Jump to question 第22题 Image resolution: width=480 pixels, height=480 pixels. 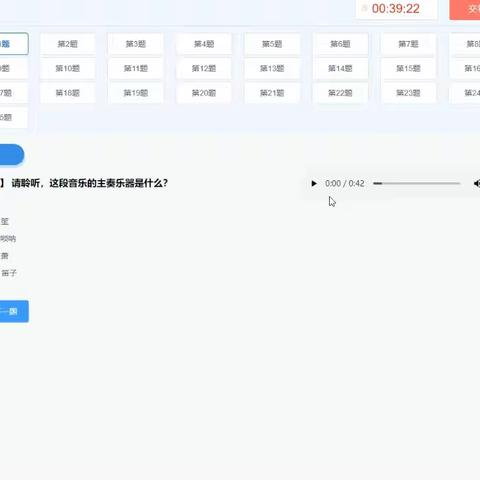340,93
